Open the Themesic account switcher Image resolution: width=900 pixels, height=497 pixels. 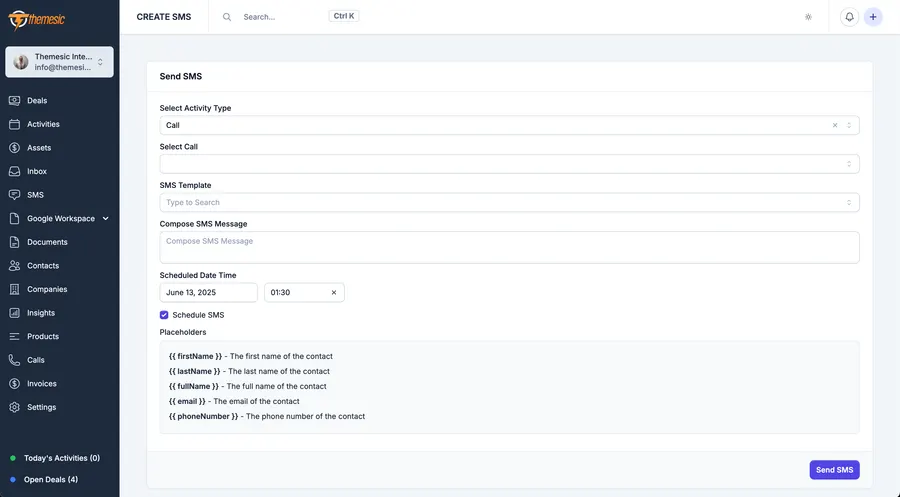coord(60,62)
